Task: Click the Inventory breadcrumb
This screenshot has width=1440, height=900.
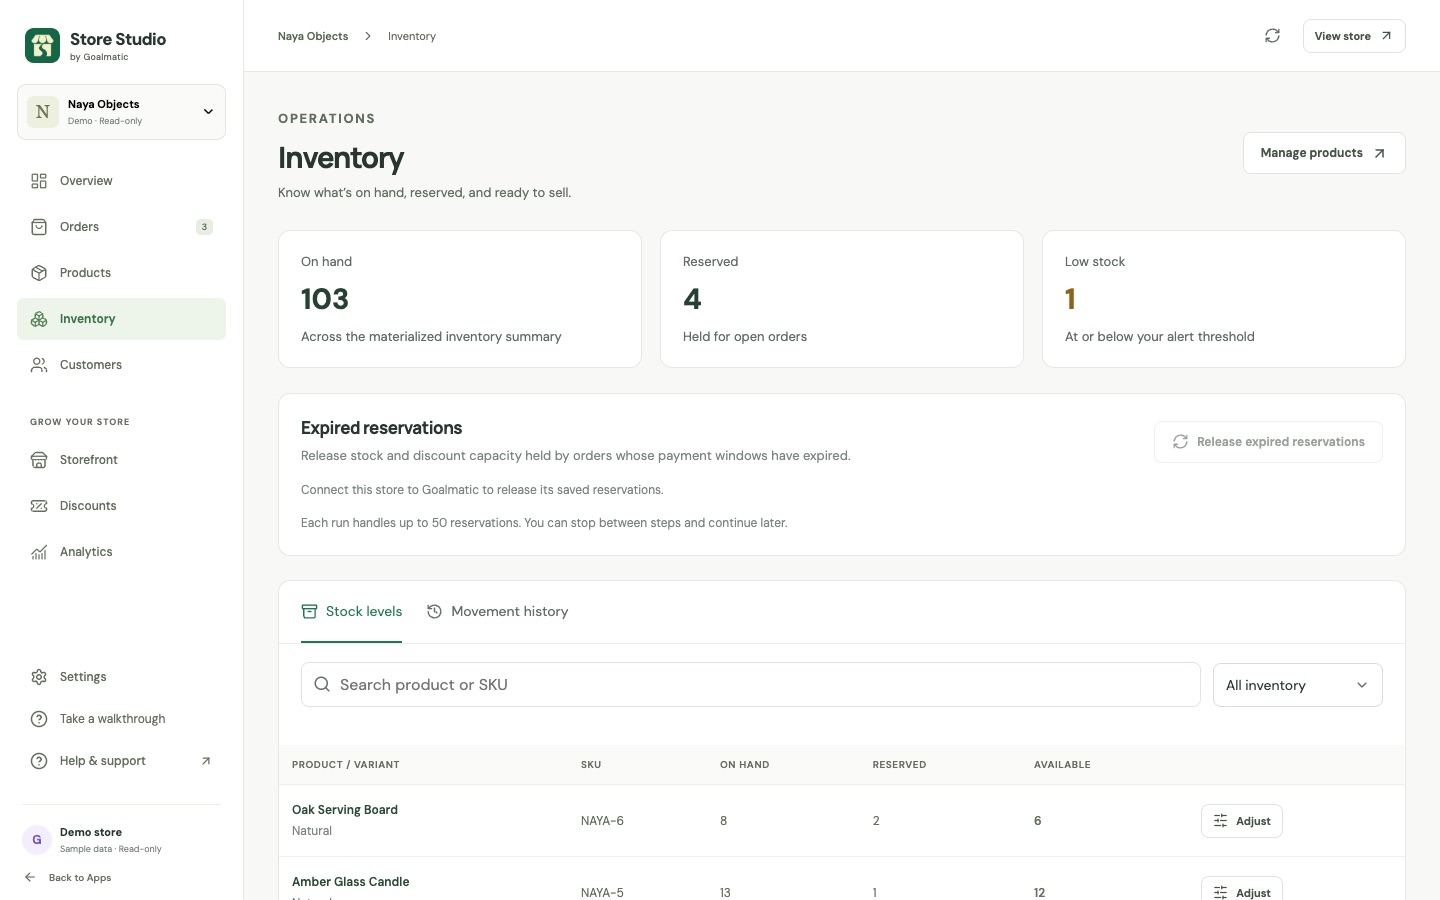Action: pyautogui.click(x=412, y=36)
